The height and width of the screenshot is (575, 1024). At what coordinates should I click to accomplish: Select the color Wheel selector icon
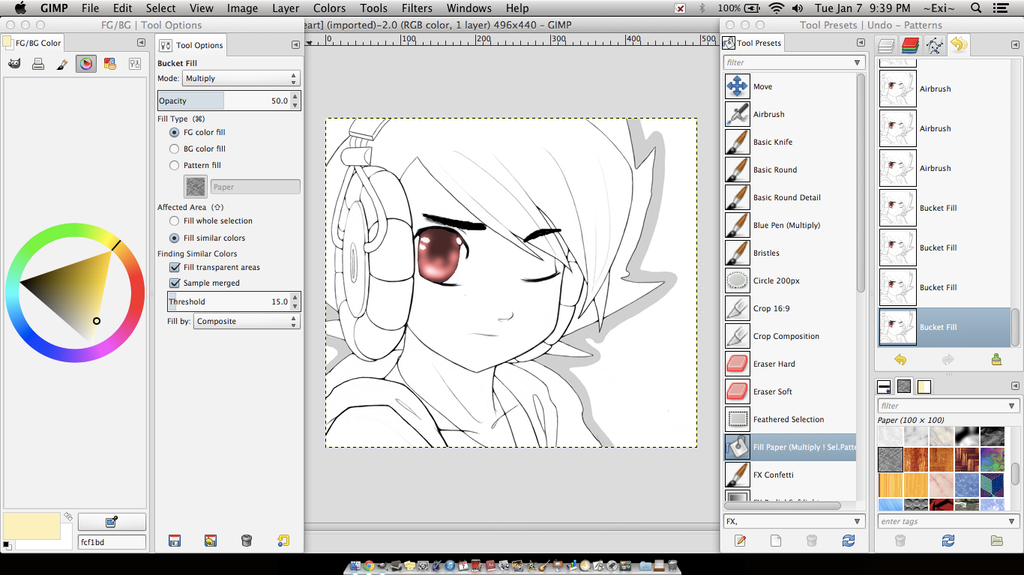tap(86, 64)
